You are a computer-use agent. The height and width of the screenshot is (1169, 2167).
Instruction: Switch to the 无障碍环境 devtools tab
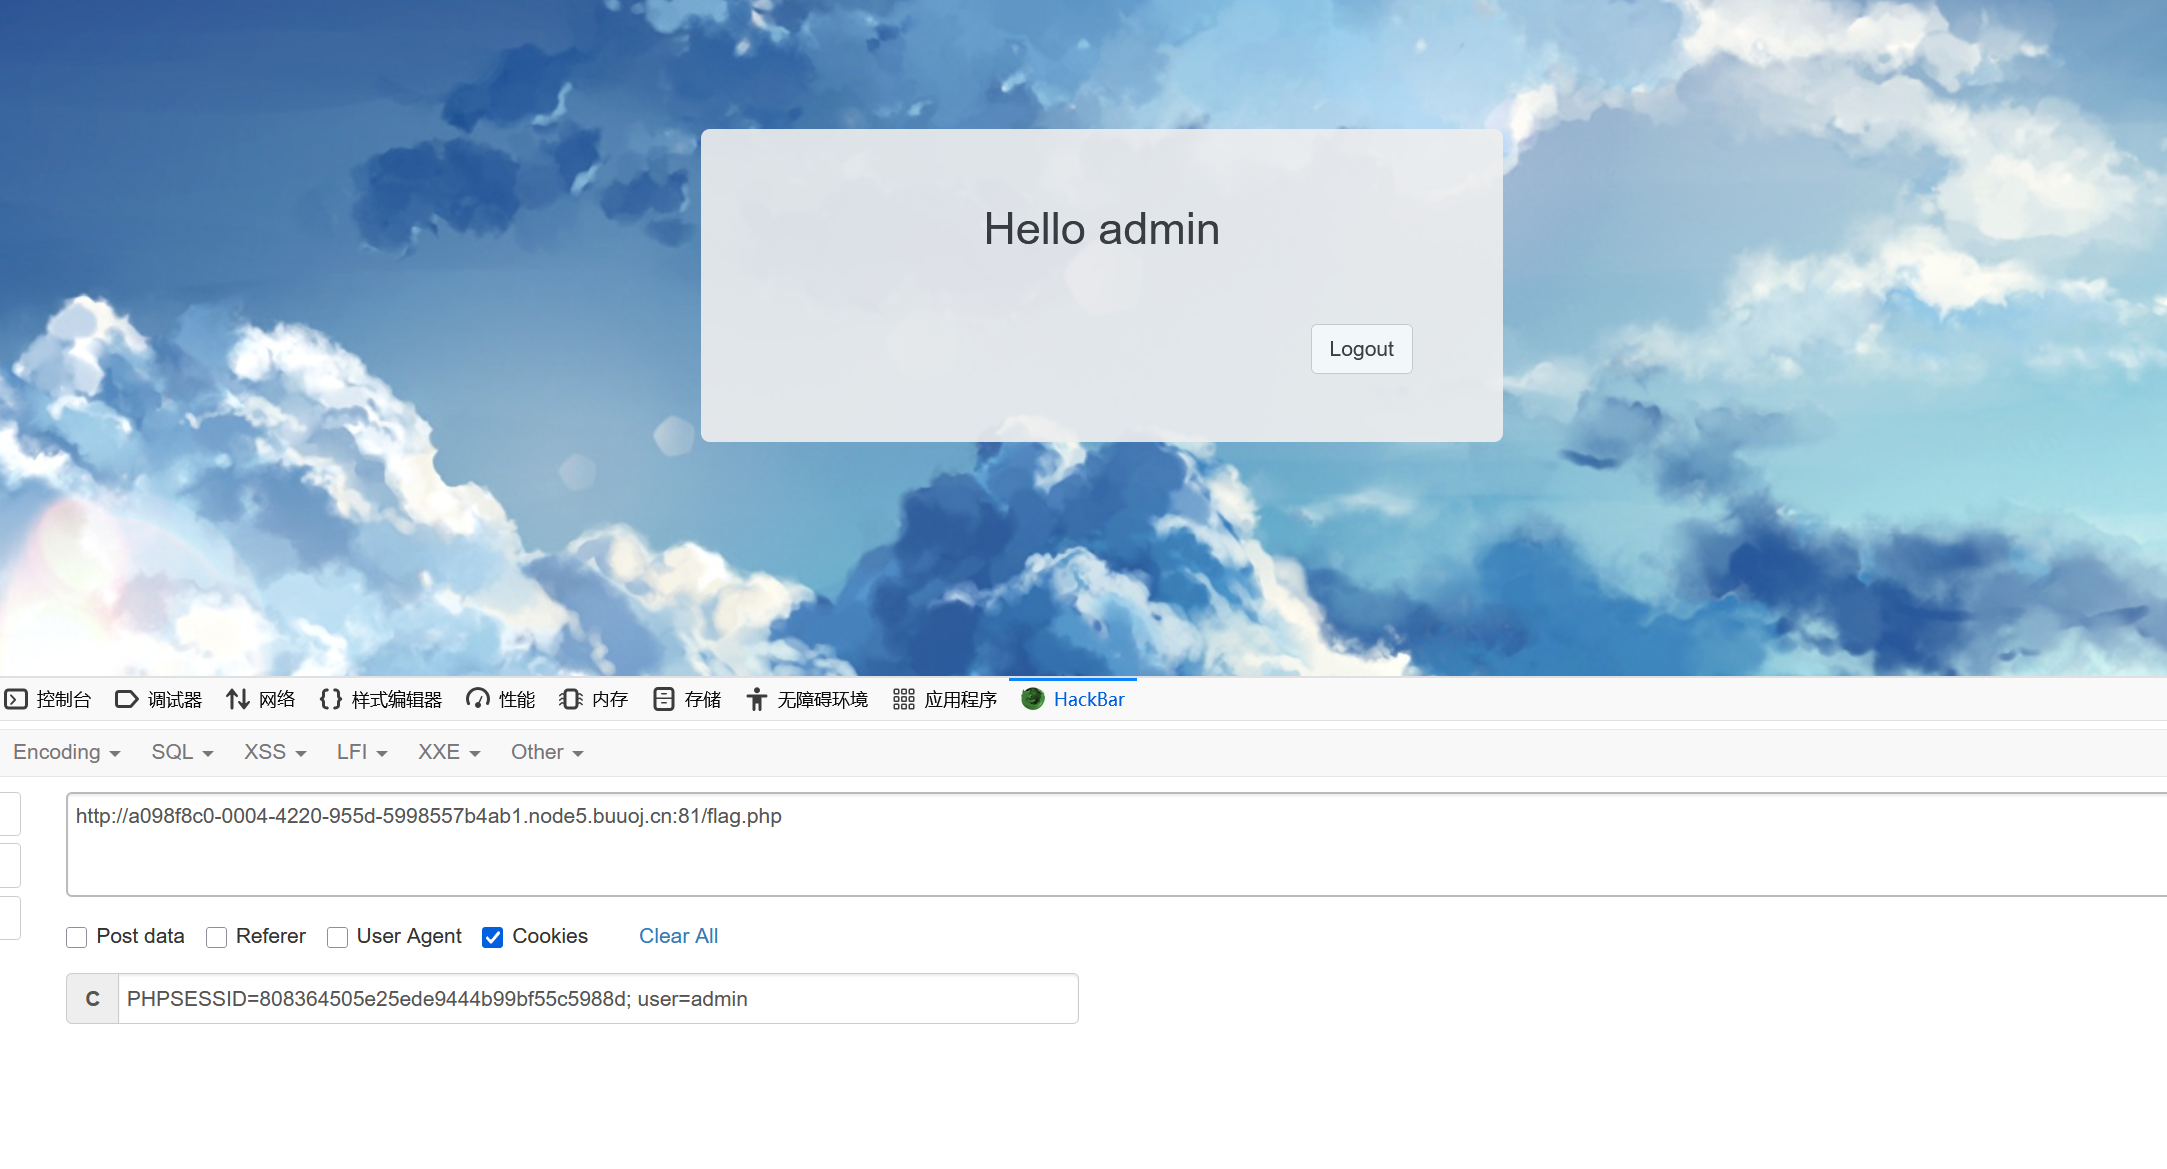807,699
